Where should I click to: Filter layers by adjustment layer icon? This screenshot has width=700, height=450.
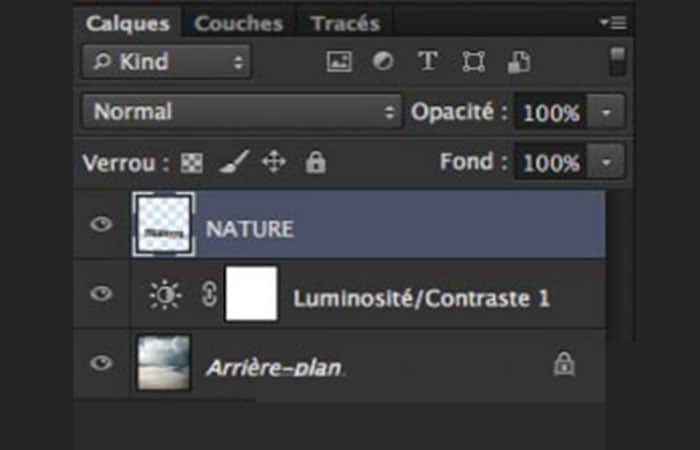click(x=383, y=62)
